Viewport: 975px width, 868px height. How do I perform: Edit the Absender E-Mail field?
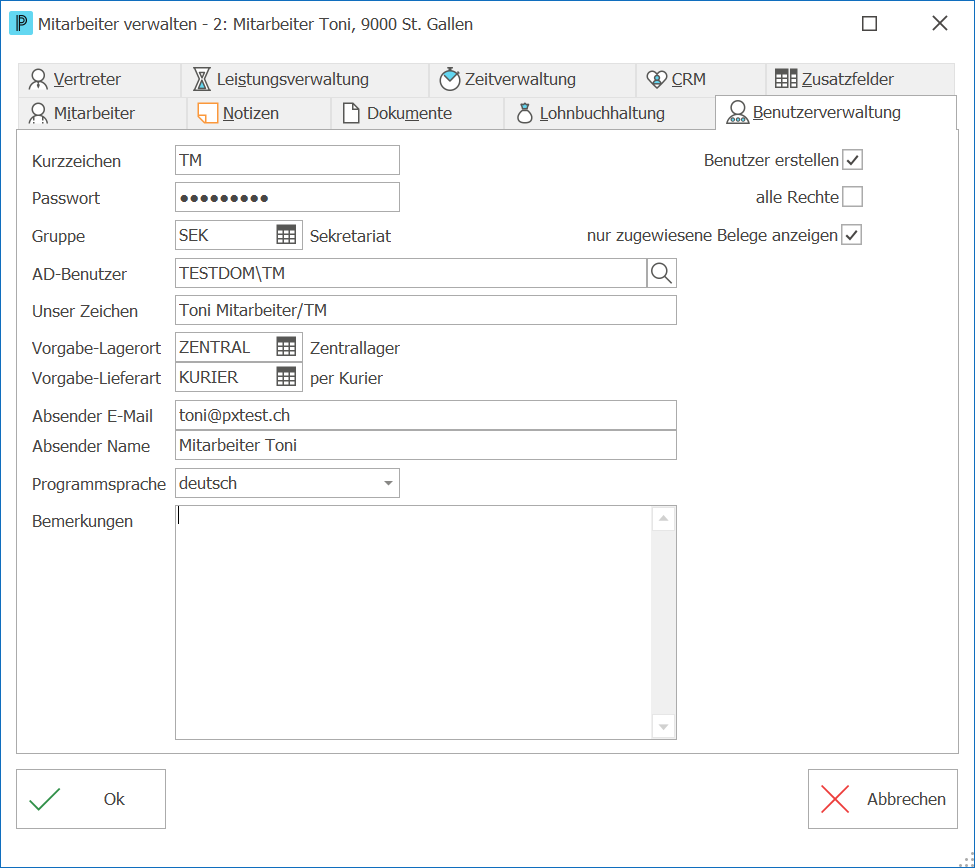point(426,415)
